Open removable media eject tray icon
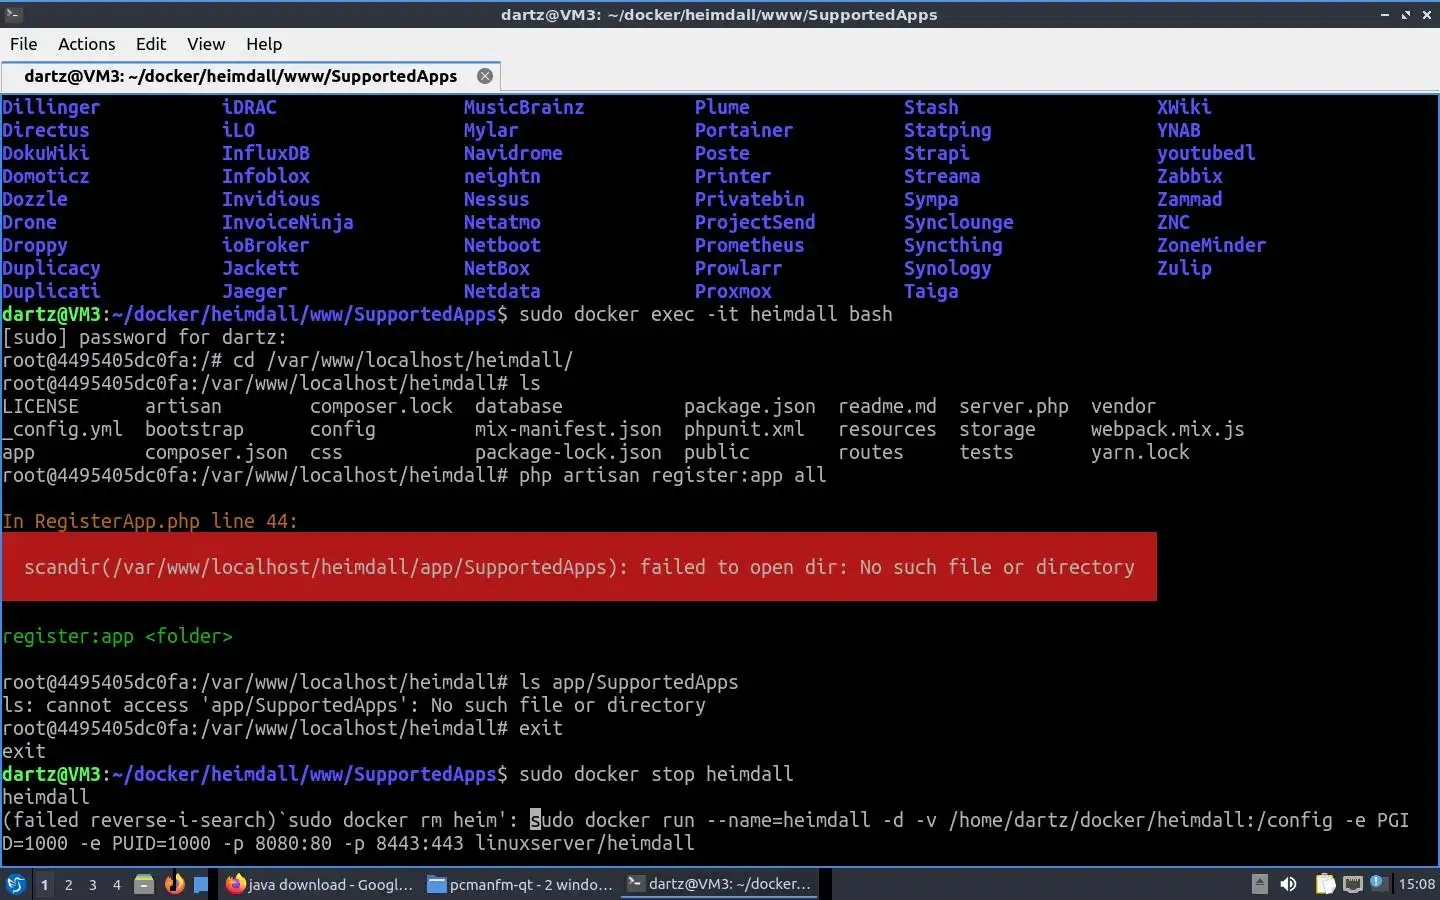 [x=1260, y=884]
